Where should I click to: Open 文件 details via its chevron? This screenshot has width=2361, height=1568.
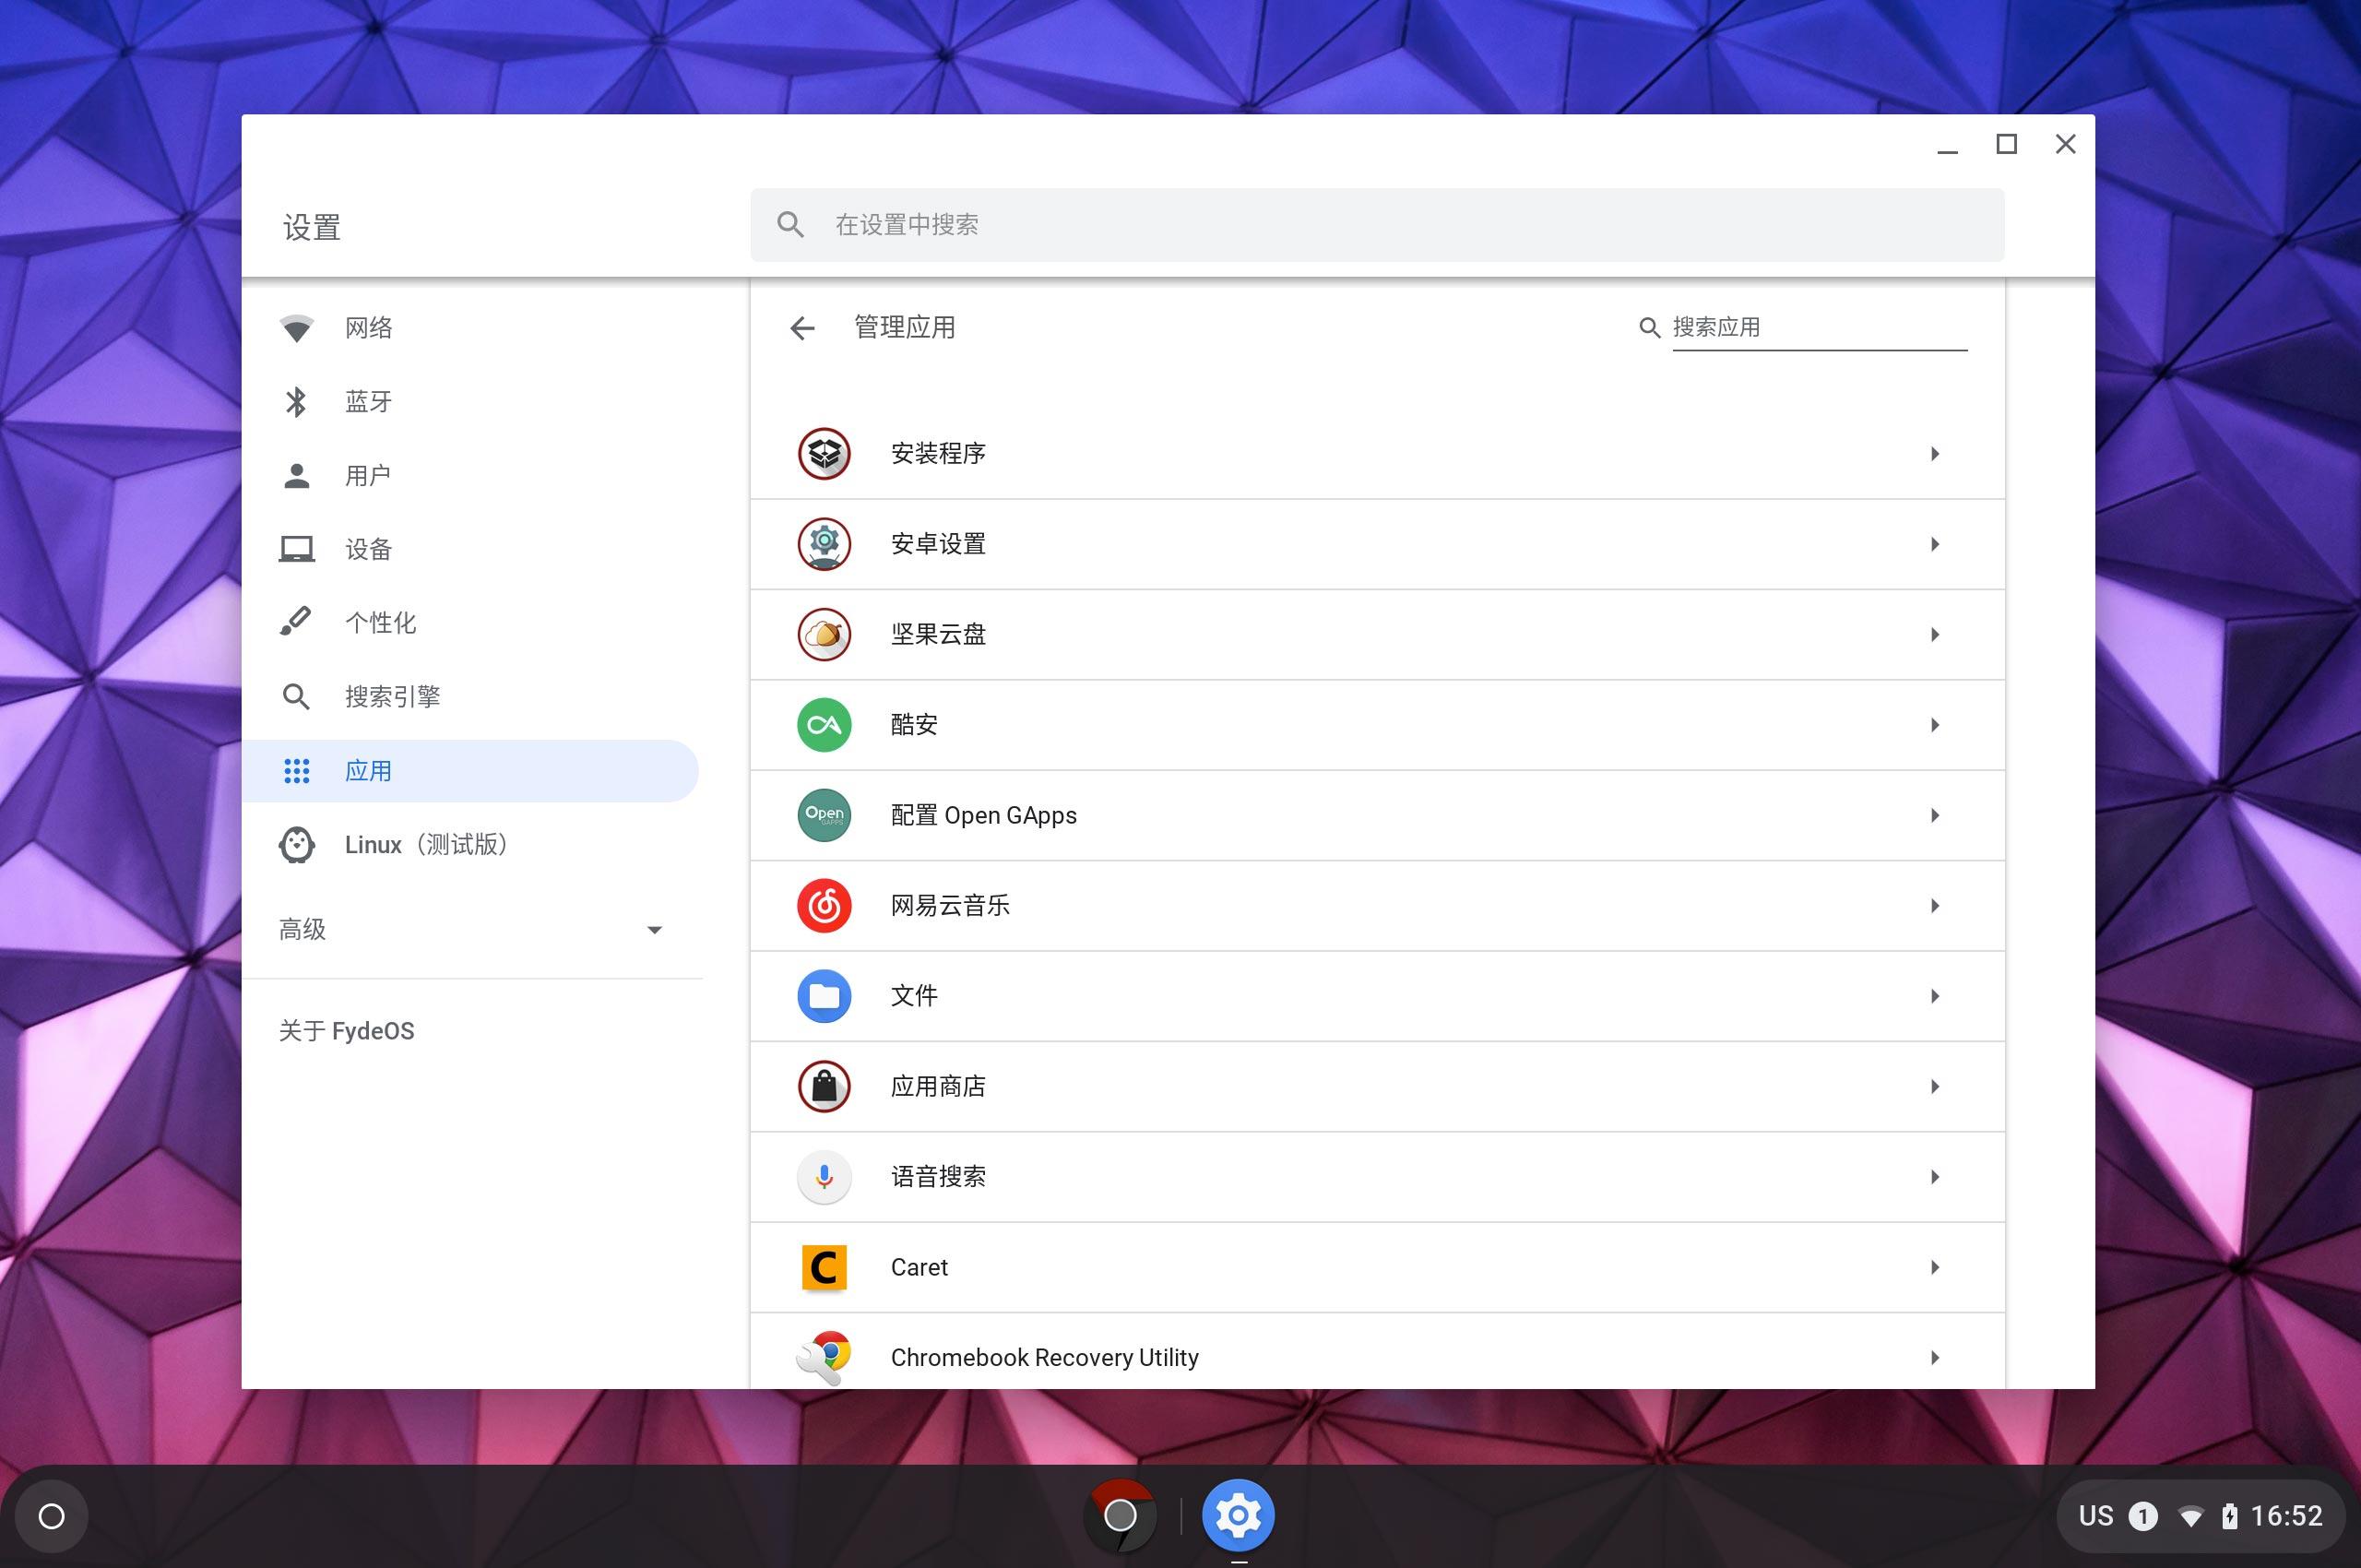1936,996
